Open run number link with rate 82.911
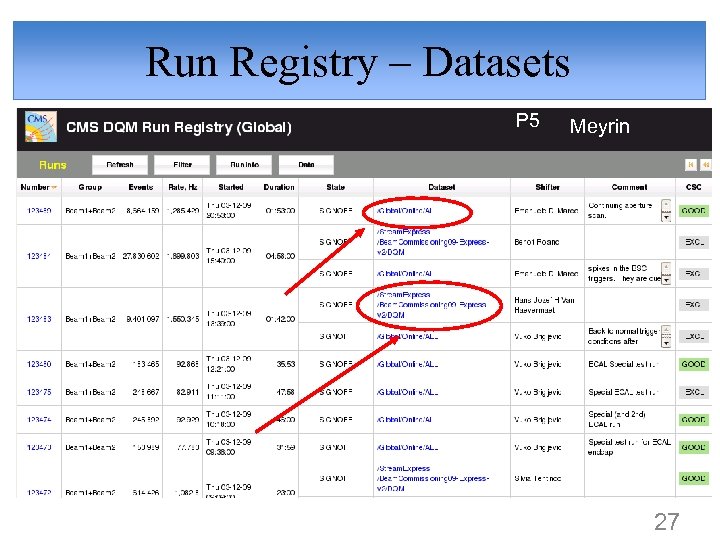Image resolution: width=720 pixels, height=540 pixels. 39,392
